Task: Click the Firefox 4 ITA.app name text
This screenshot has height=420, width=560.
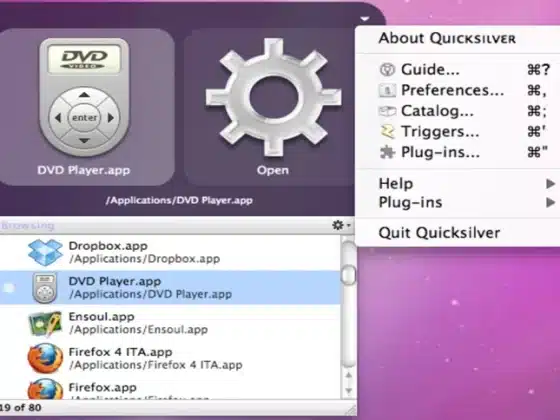Action: 120,352
